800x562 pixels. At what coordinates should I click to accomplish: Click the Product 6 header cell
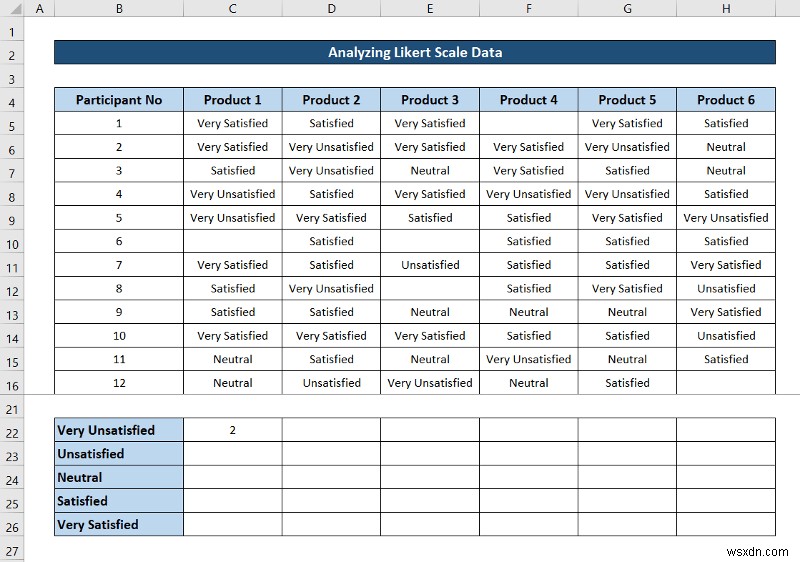[x=726, y=99]
